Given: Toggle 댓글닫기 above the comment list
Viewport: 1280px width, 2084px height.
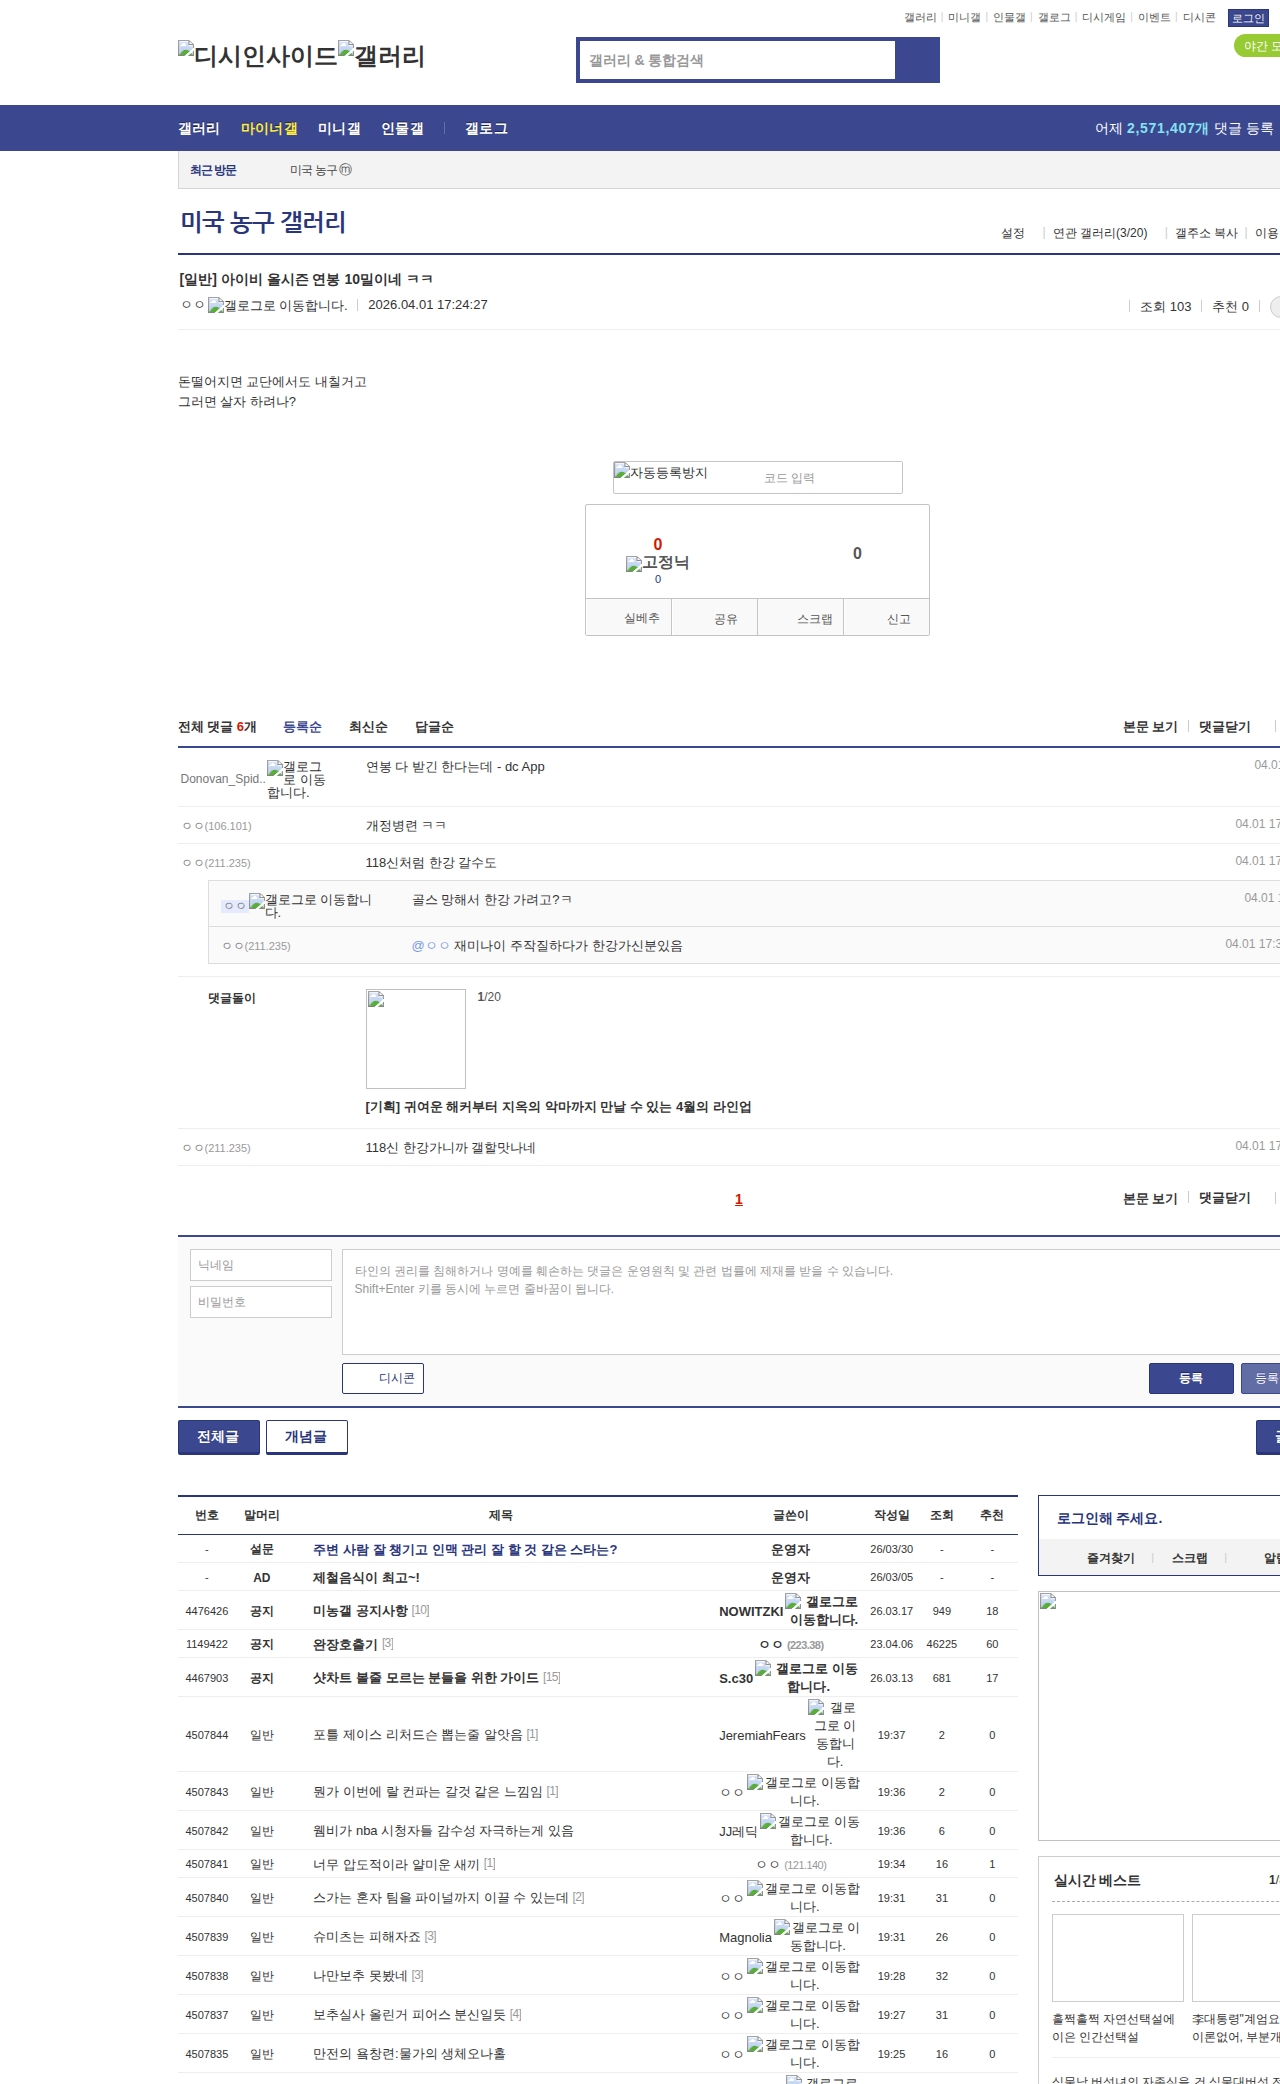Looking at the screenshot, I should [x=1224, y=727].
